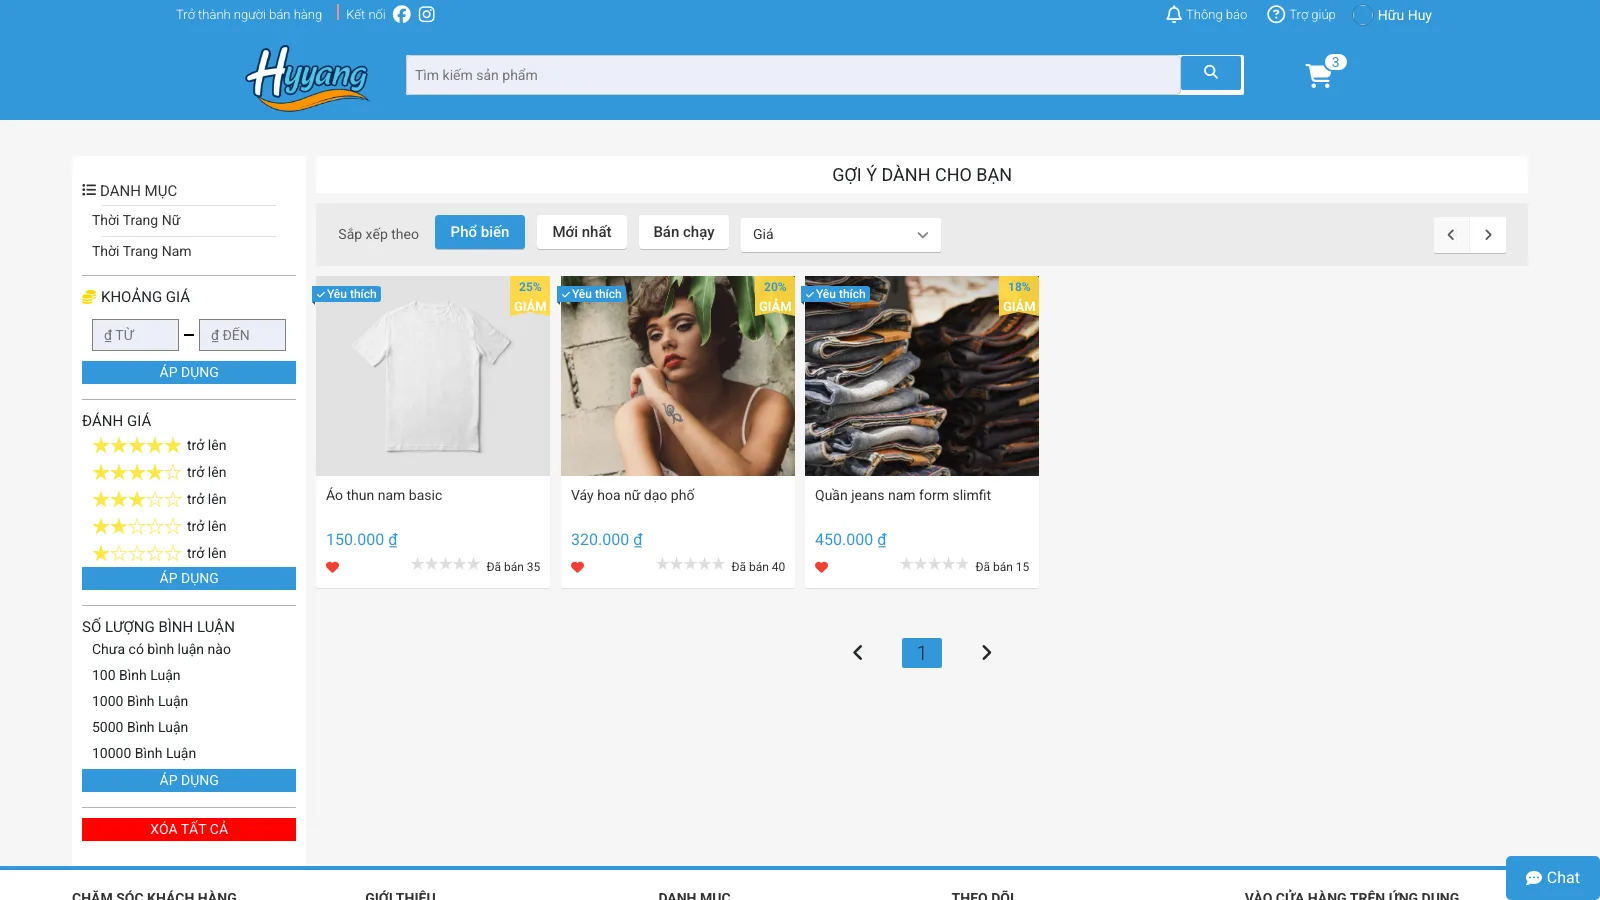The height and width of the screenshot is (900, 1600).
Task: Open the Váy hoa nữ dạo phố image
Action: pyautogui.click(x=678, y=376)
